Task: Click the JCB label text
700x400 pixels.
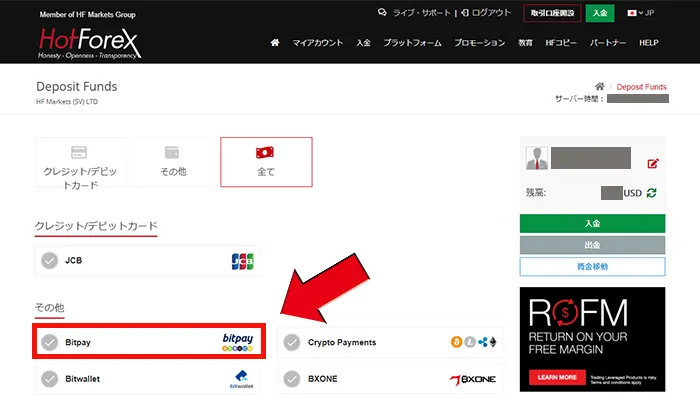Action: tap(74, 261)
